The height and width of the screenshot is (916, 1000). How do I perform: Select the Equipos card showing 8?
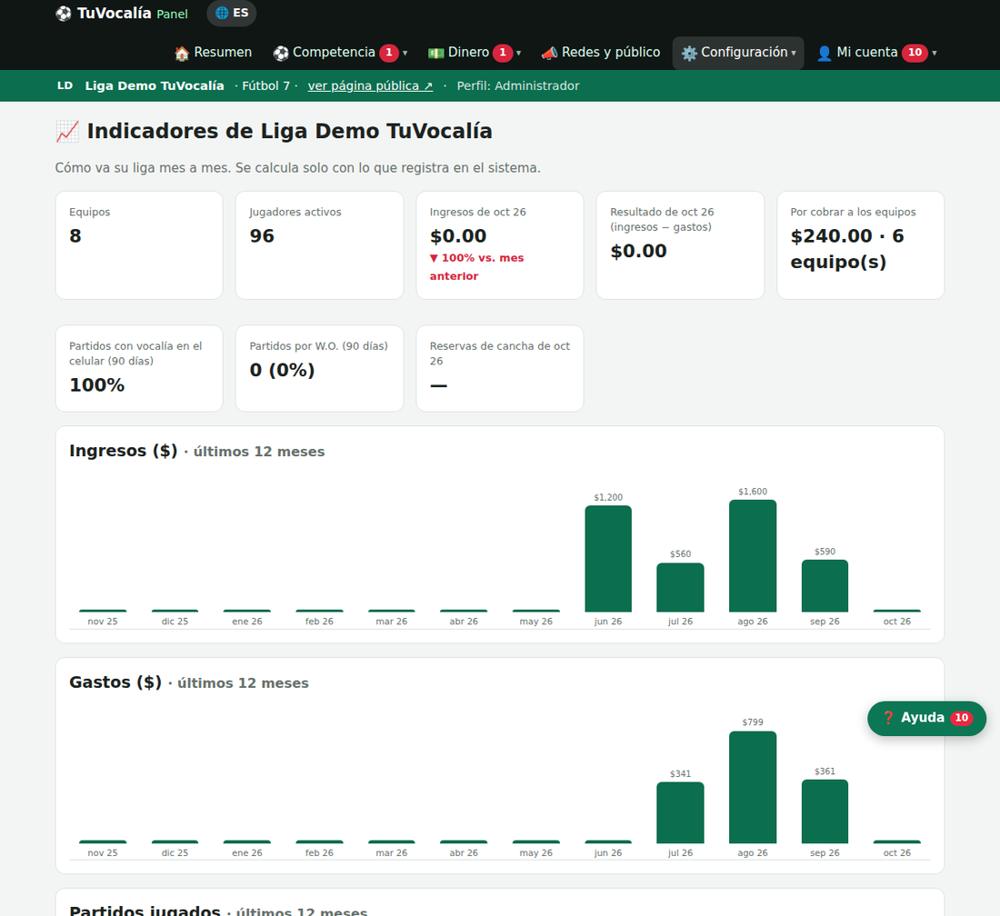(x=139, y=245)
